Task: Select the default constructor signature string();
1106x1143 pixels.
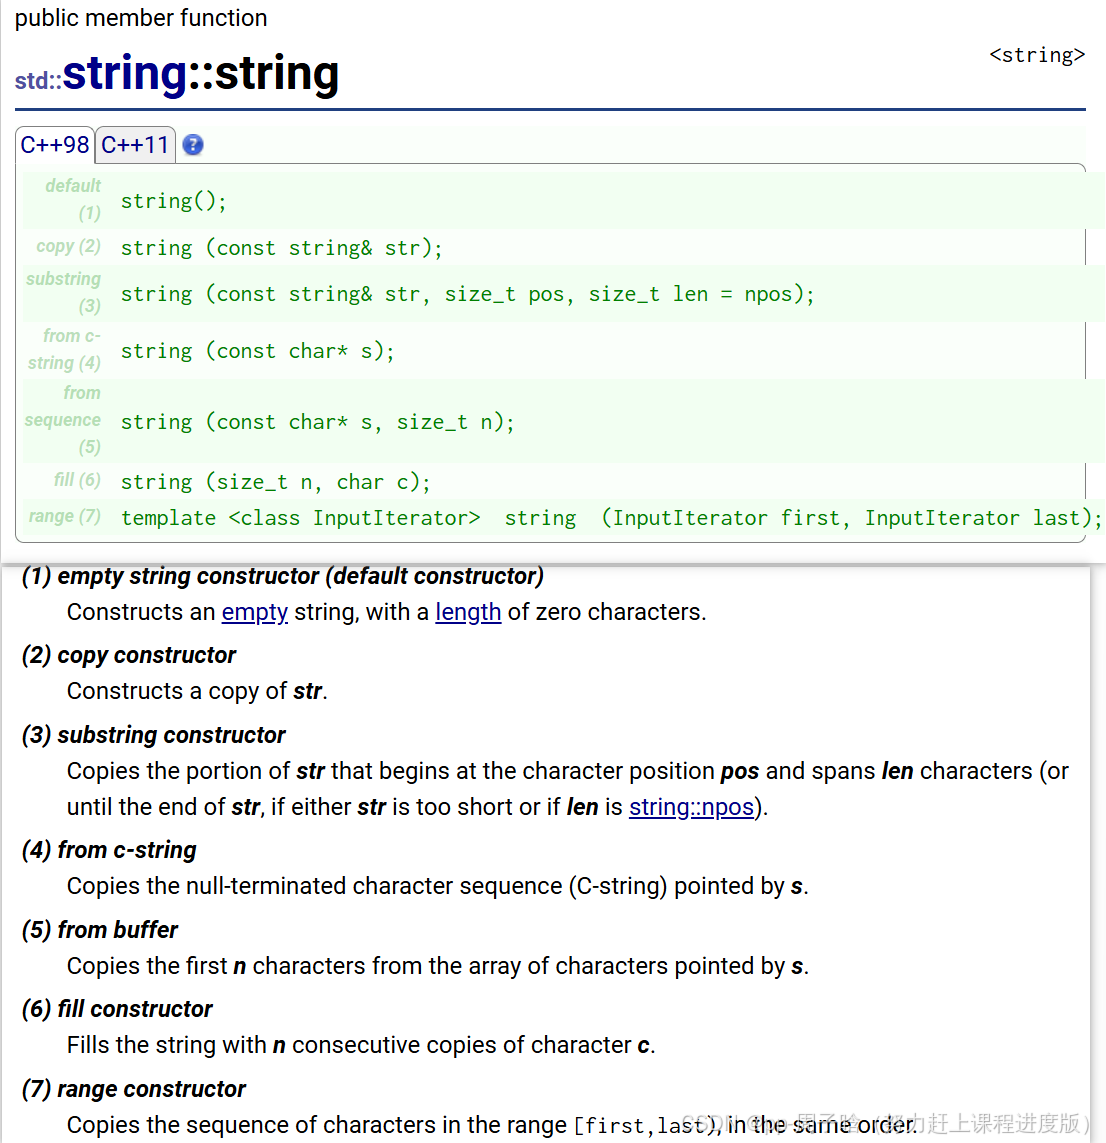Action: [174, 200]
